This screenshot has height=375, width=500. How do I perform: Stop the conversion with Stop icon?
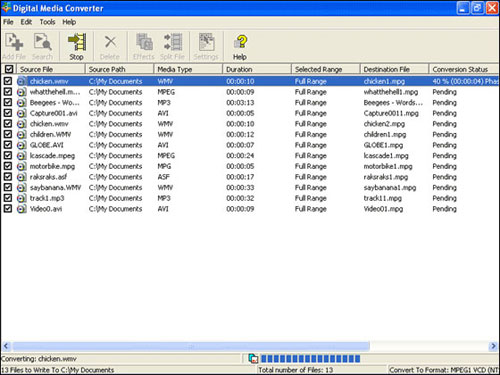tap(76, 46)
